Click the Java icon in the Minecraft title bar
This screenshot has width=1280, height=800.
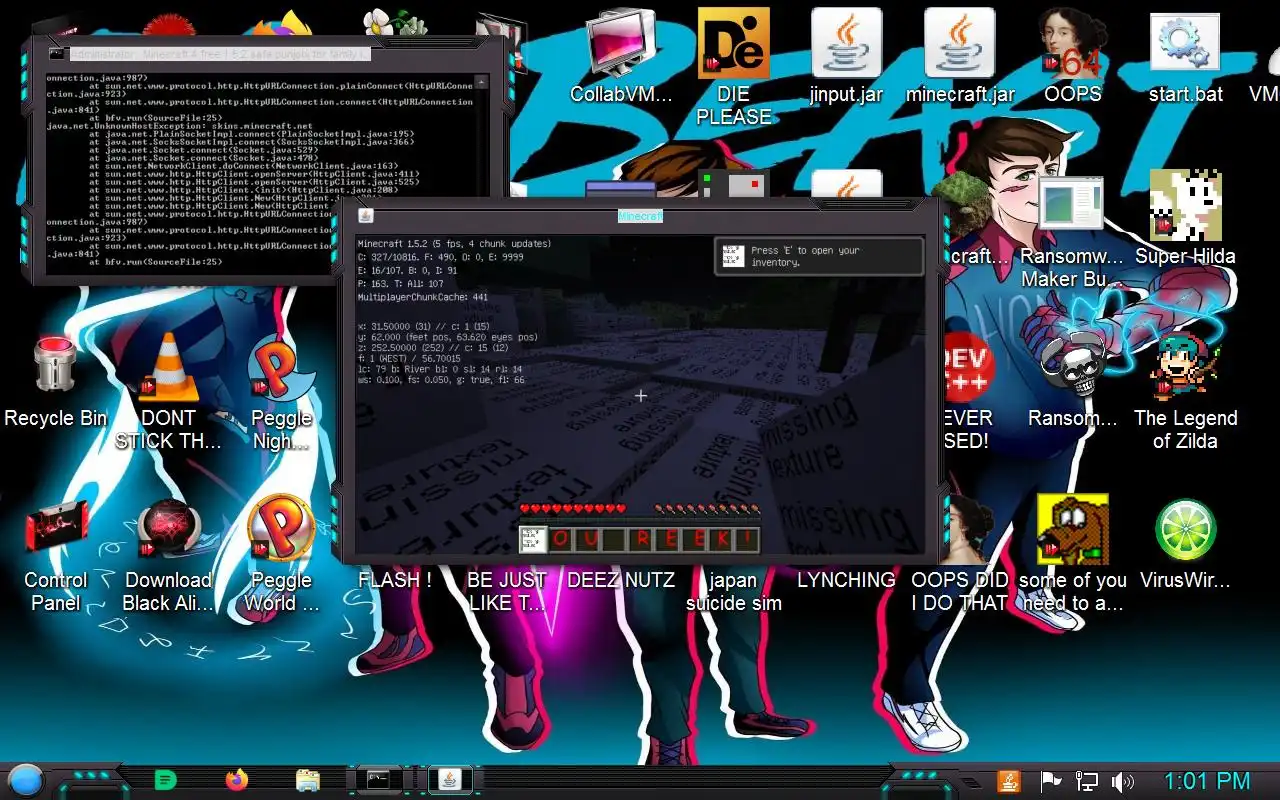(366, 216)
